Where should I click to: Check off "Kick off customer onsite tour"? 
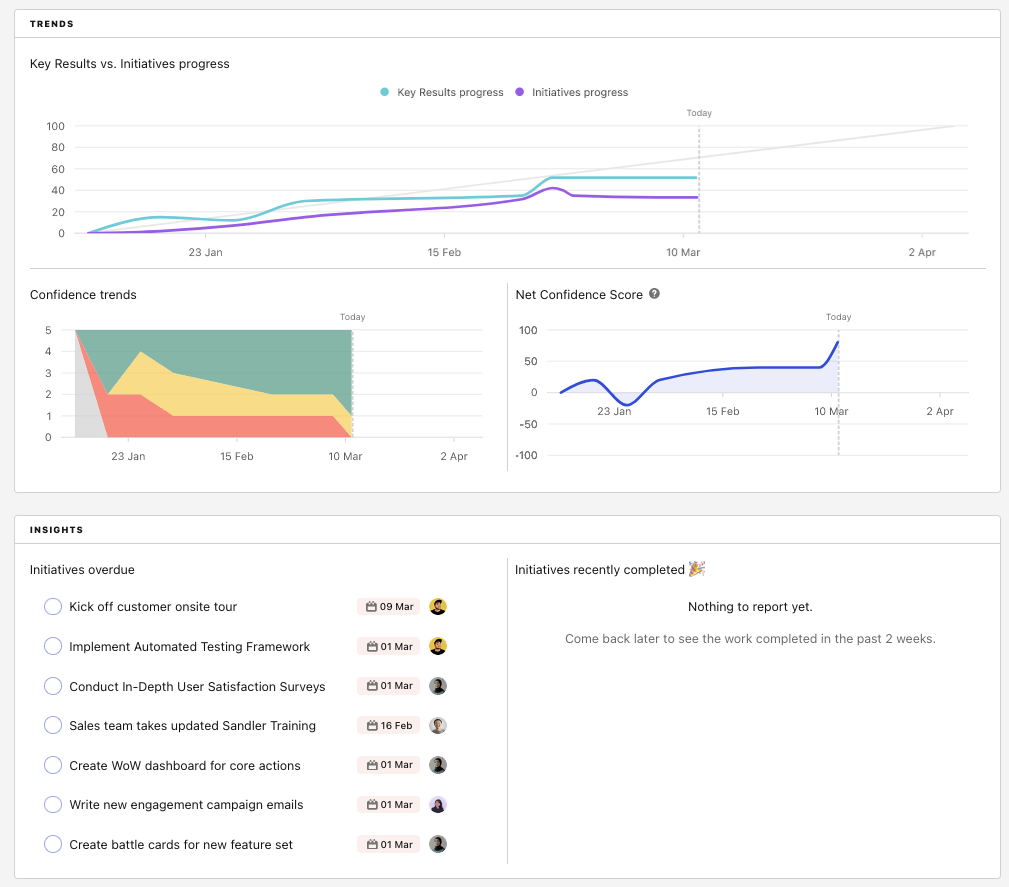click(x=53, y=606)
